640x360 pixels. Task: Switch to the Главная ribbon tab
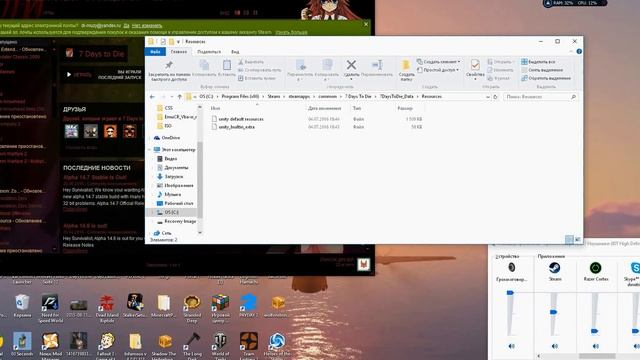point(179,52)
